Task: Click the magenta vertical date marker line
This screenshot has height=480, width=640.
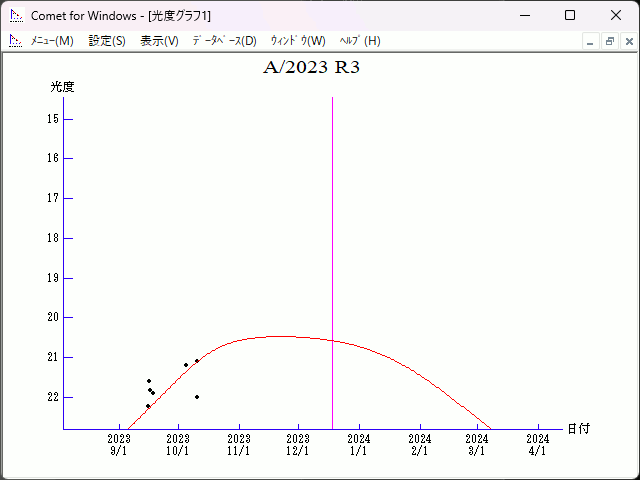Action: point(332,250)
